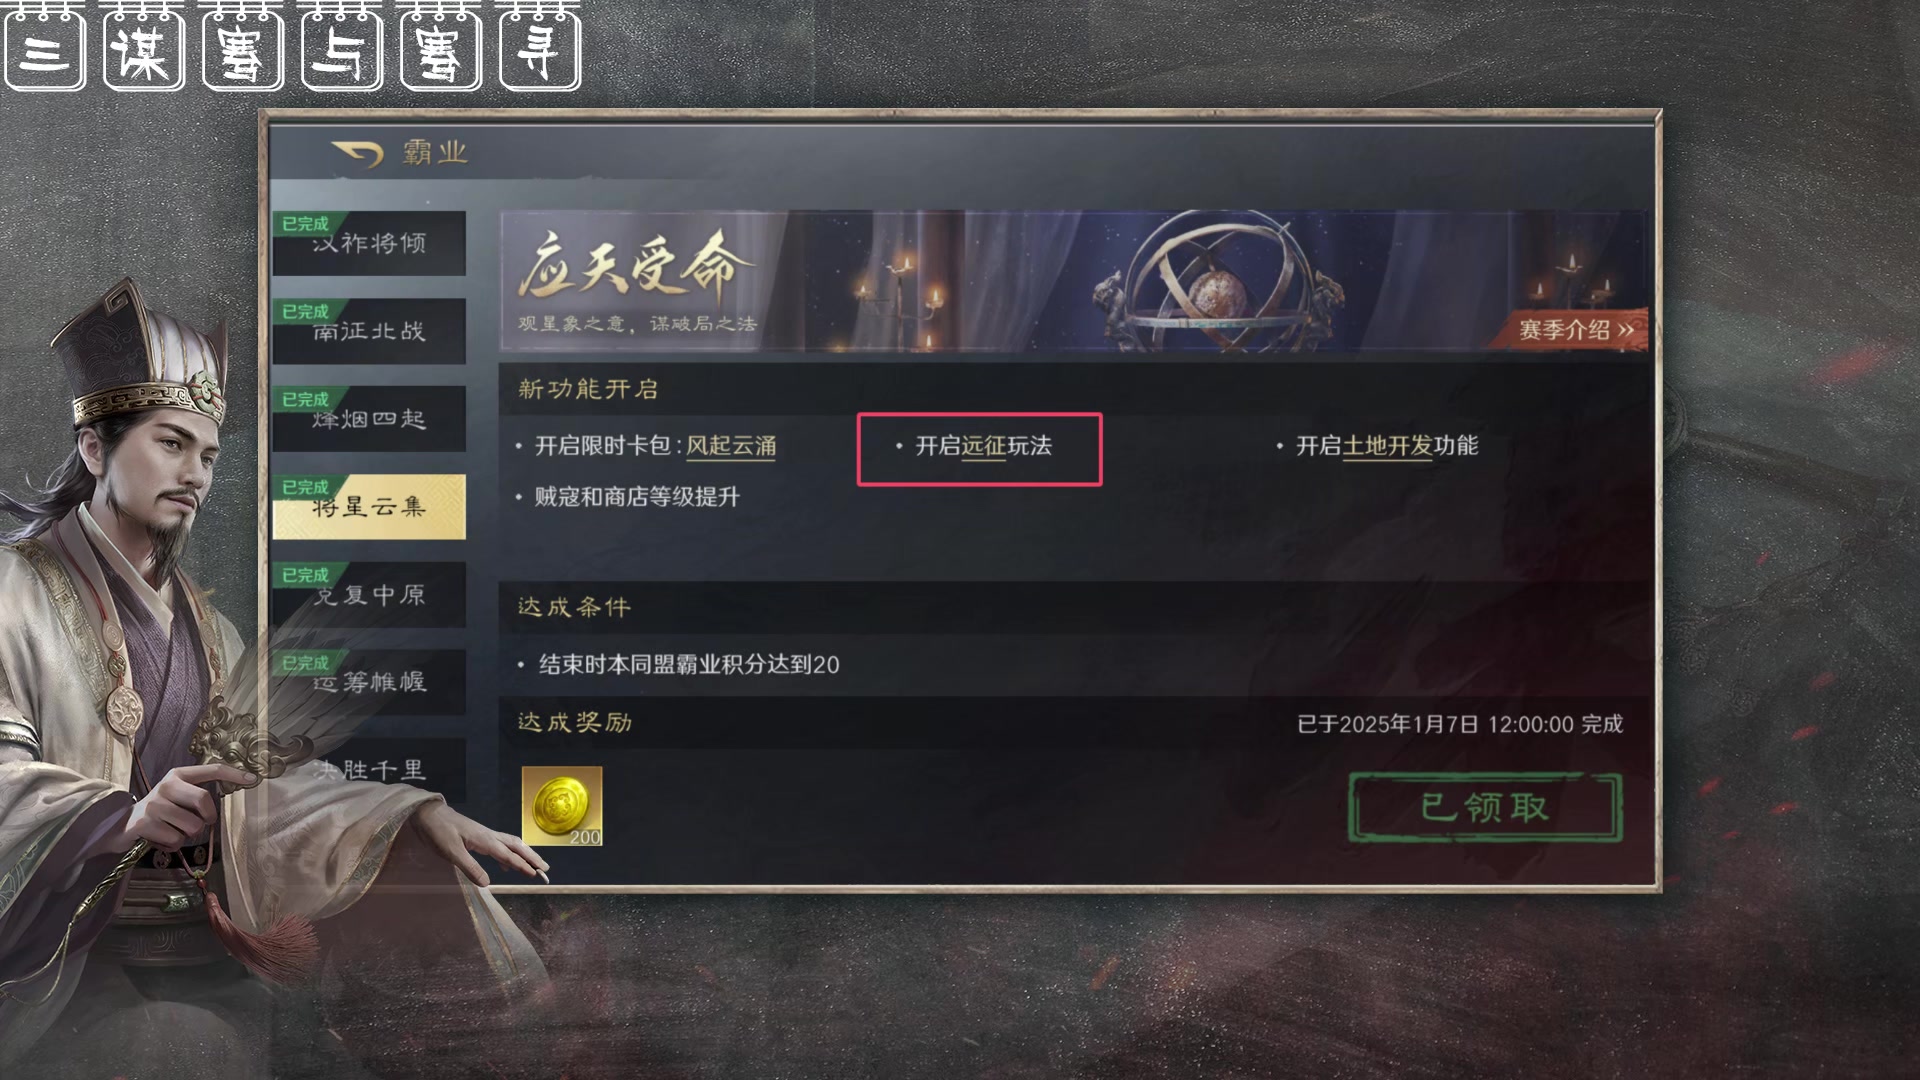Open the 决胜千里 chapter tab
The width and height of the screenshot is (1920, 1080).
coord(369,770)
